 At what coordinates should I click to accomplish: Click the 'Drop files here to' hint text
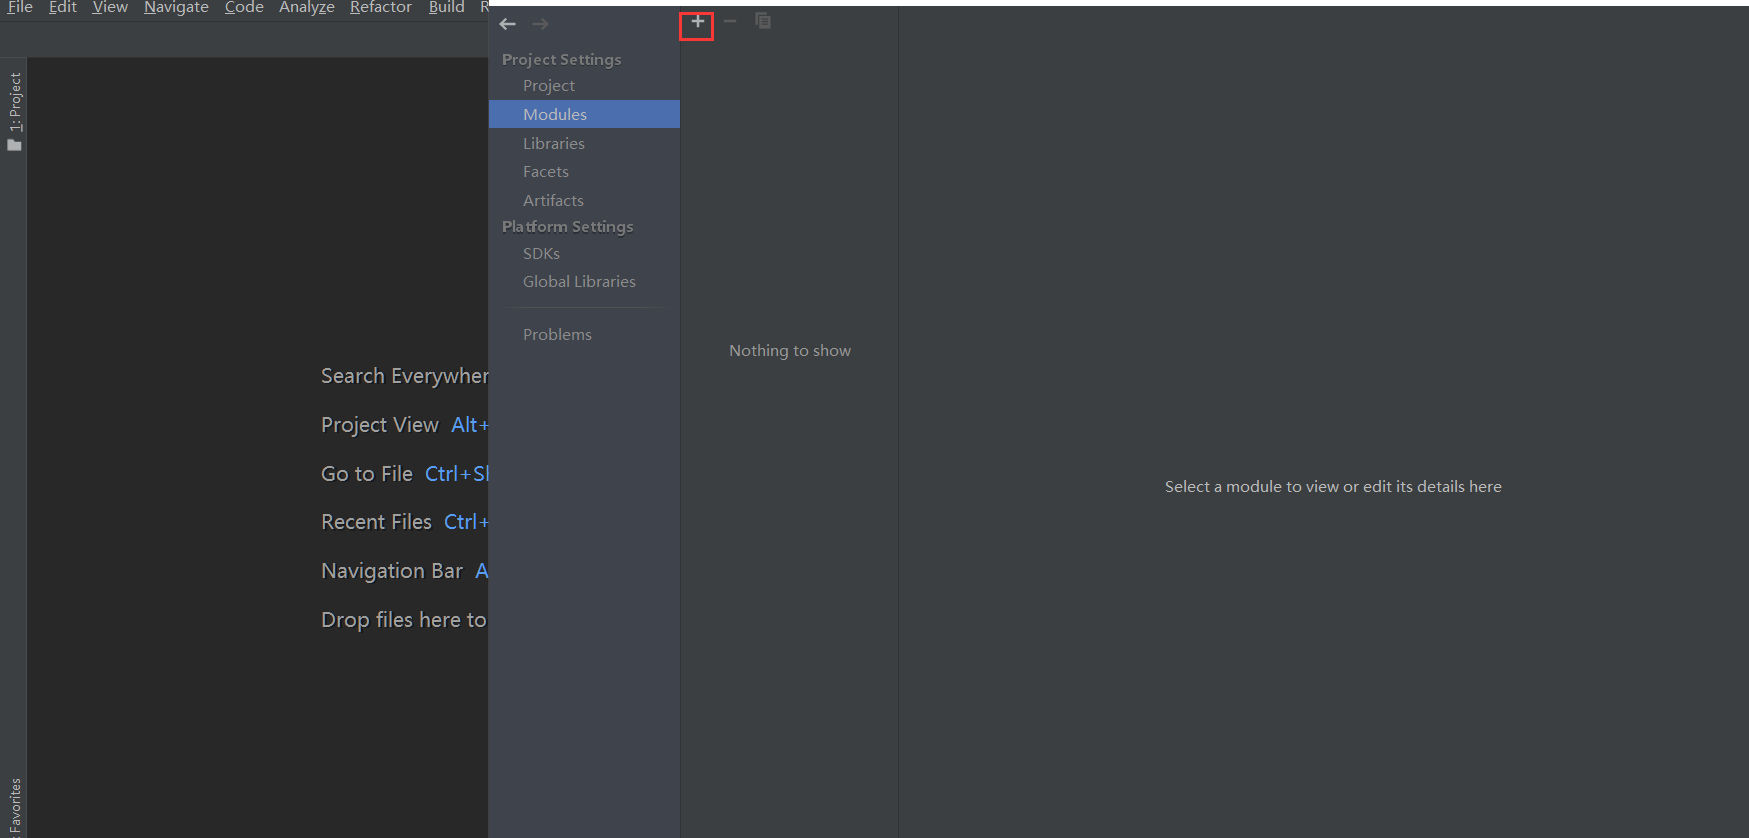click(404, 620)
